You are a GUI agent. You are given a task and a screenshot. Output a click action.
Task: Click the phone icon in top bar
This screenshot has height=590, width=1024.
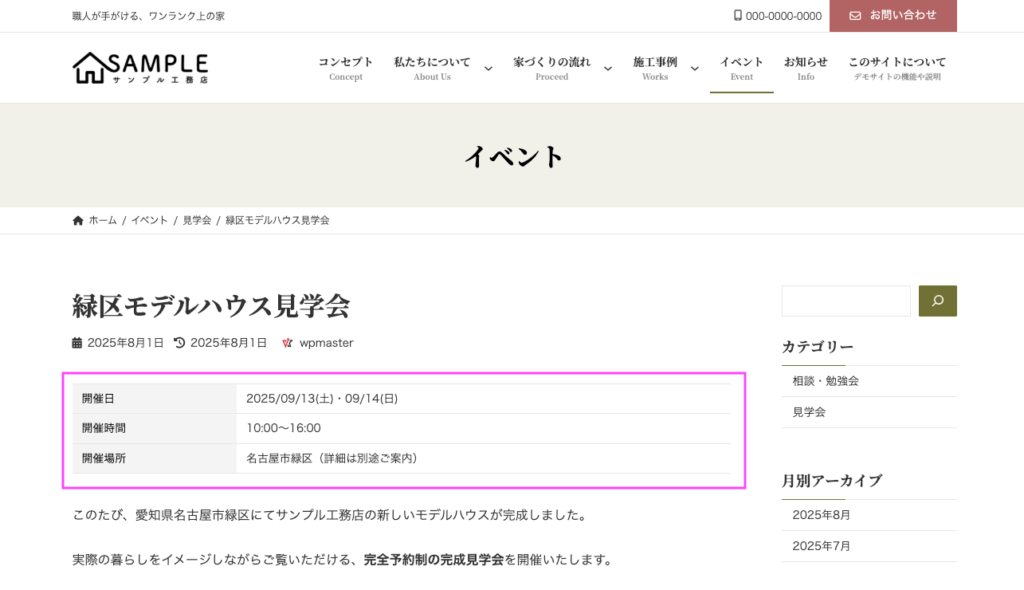coord(738,16)
